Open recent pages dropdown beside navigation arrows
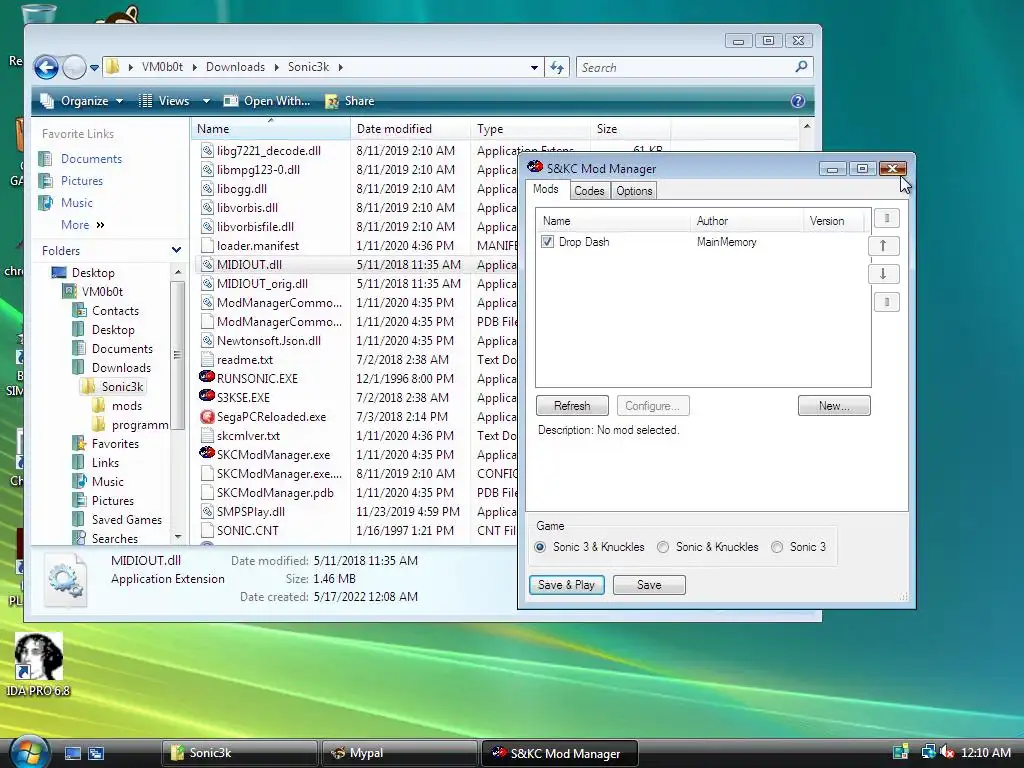 94,67
